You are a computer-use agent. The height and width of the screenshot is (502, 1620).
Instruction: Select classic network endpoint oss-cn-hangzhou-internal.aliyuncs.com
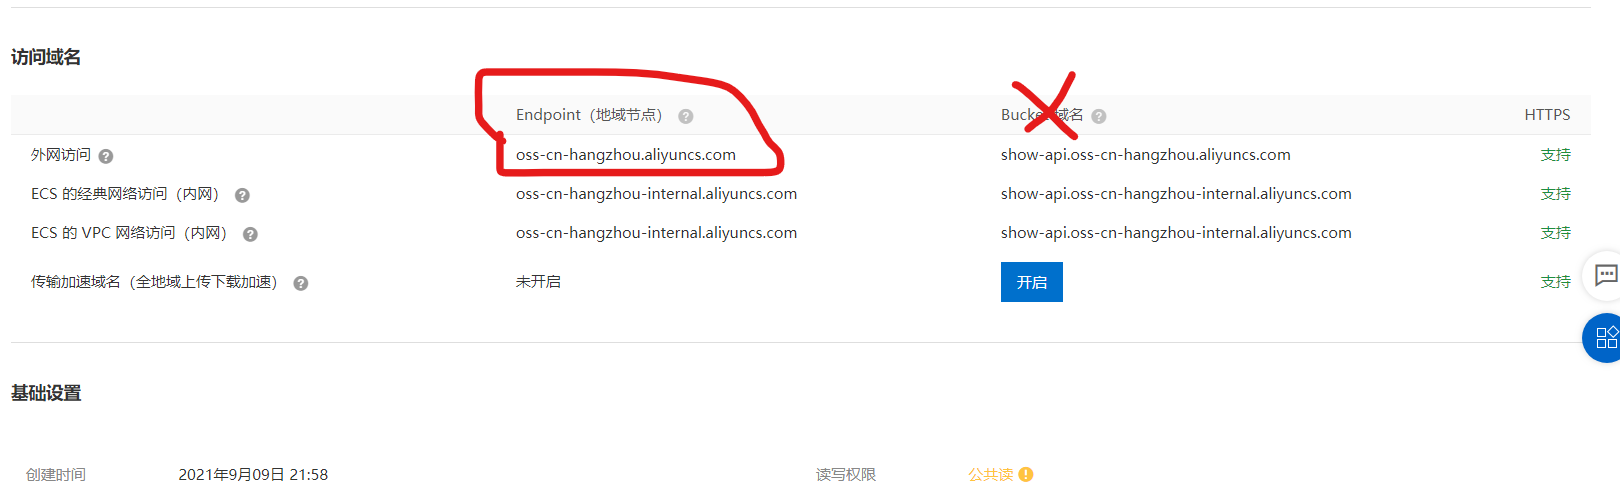tap(656, 194)
